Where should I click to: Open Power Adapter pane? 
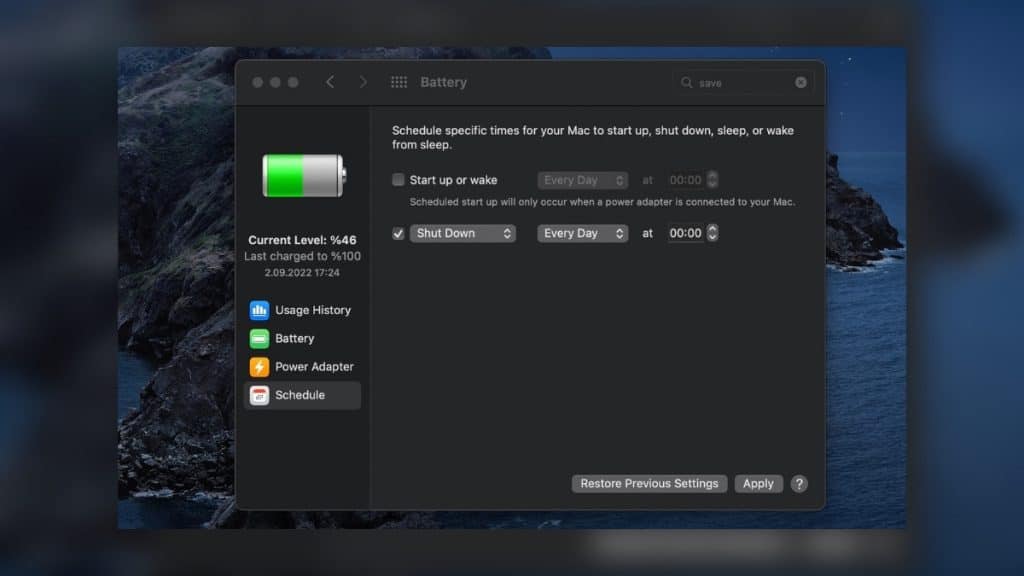pos(302,366)
